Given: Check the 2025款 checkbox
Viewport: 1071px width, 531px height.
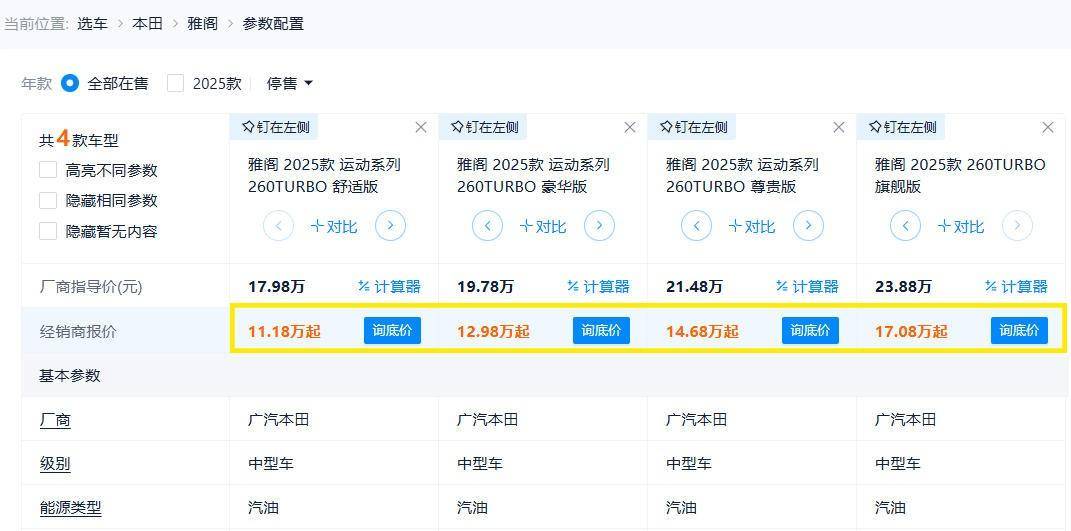Looking at the screenshot, I should (176, 83).
